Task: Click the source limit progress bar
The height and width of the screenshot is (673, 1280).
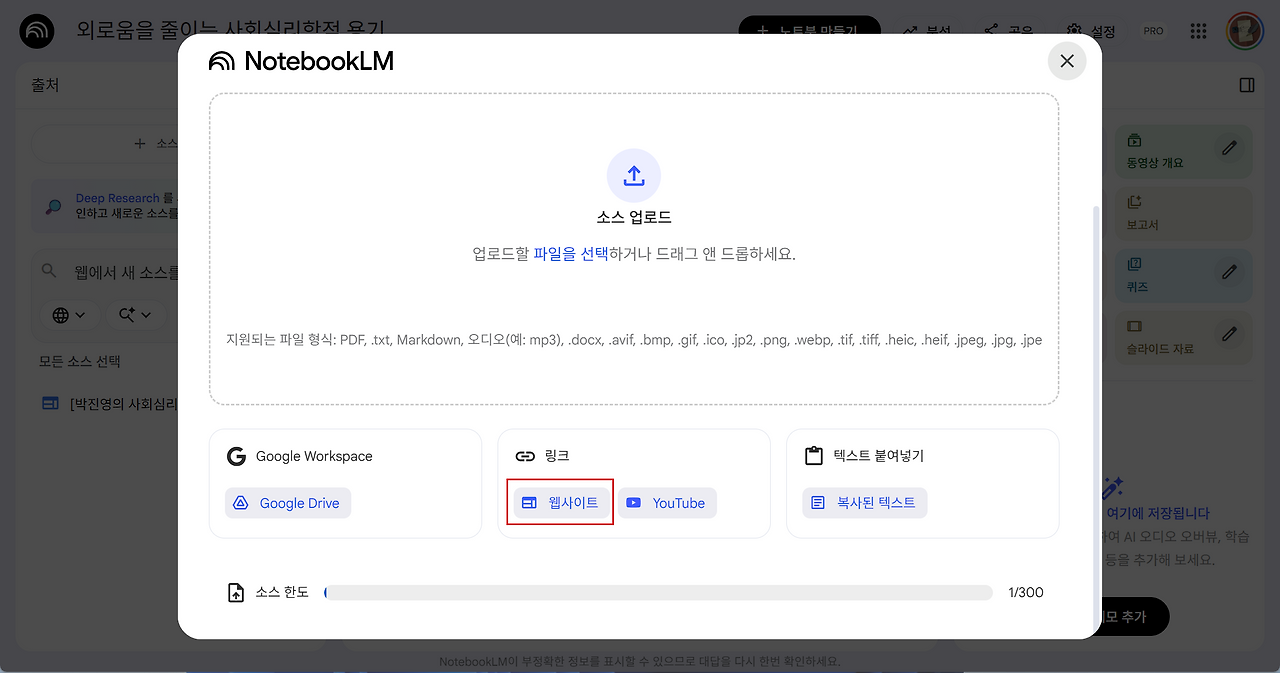Action: (x=658, y=593)
